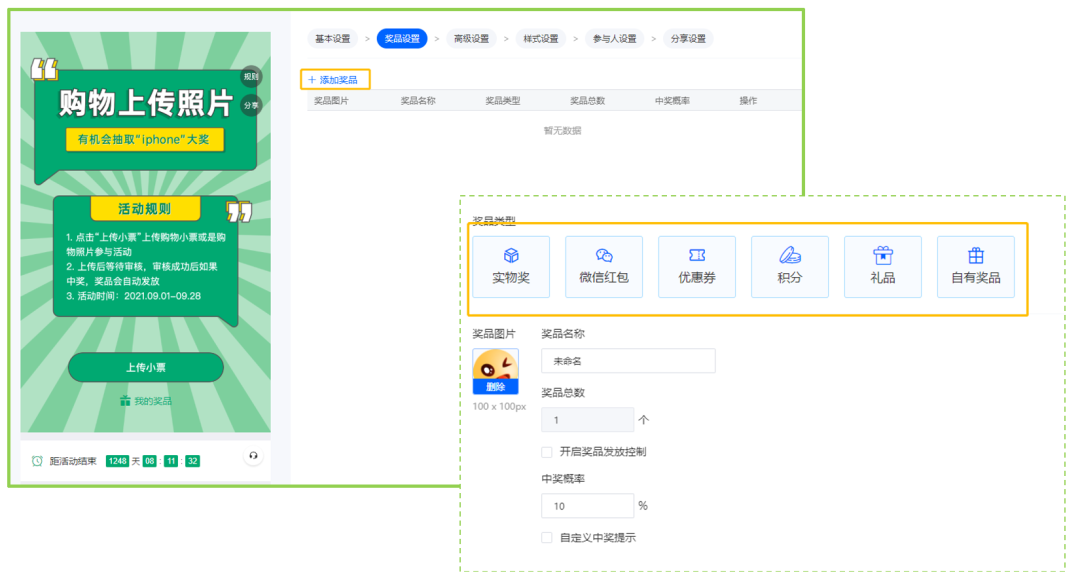The width and height of the screenshot is (1080, 586).
Task: Click the 操作 column header
Action: 748,101
